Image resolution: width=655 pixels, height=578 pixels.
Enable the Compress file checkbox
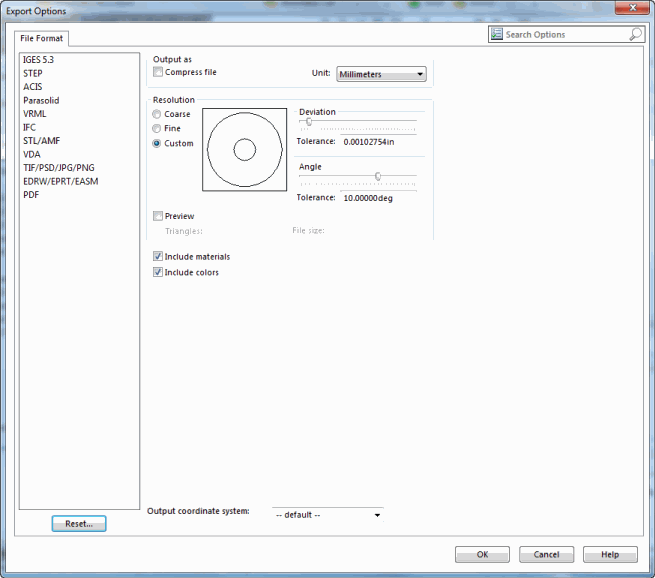pos(157,72)
